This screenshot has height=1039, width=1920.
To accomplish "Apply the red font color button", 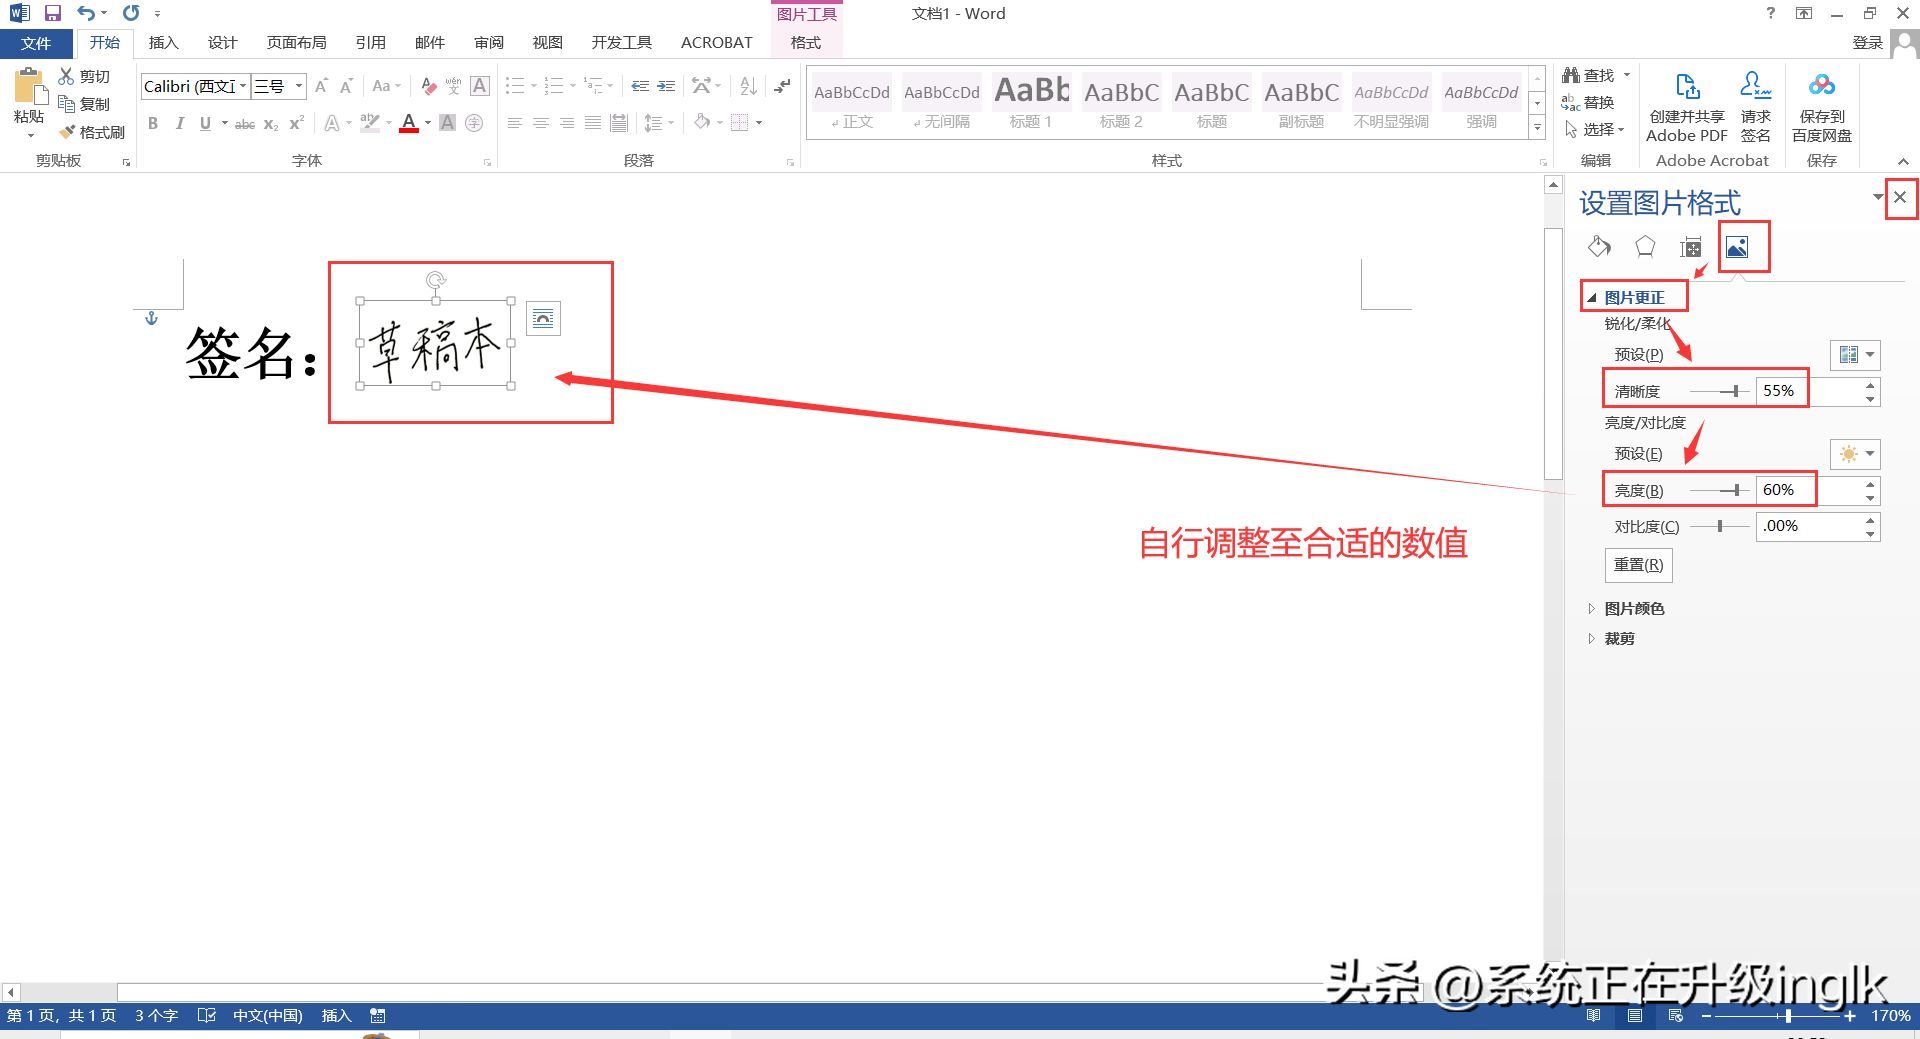I will (x=408, y=123).
